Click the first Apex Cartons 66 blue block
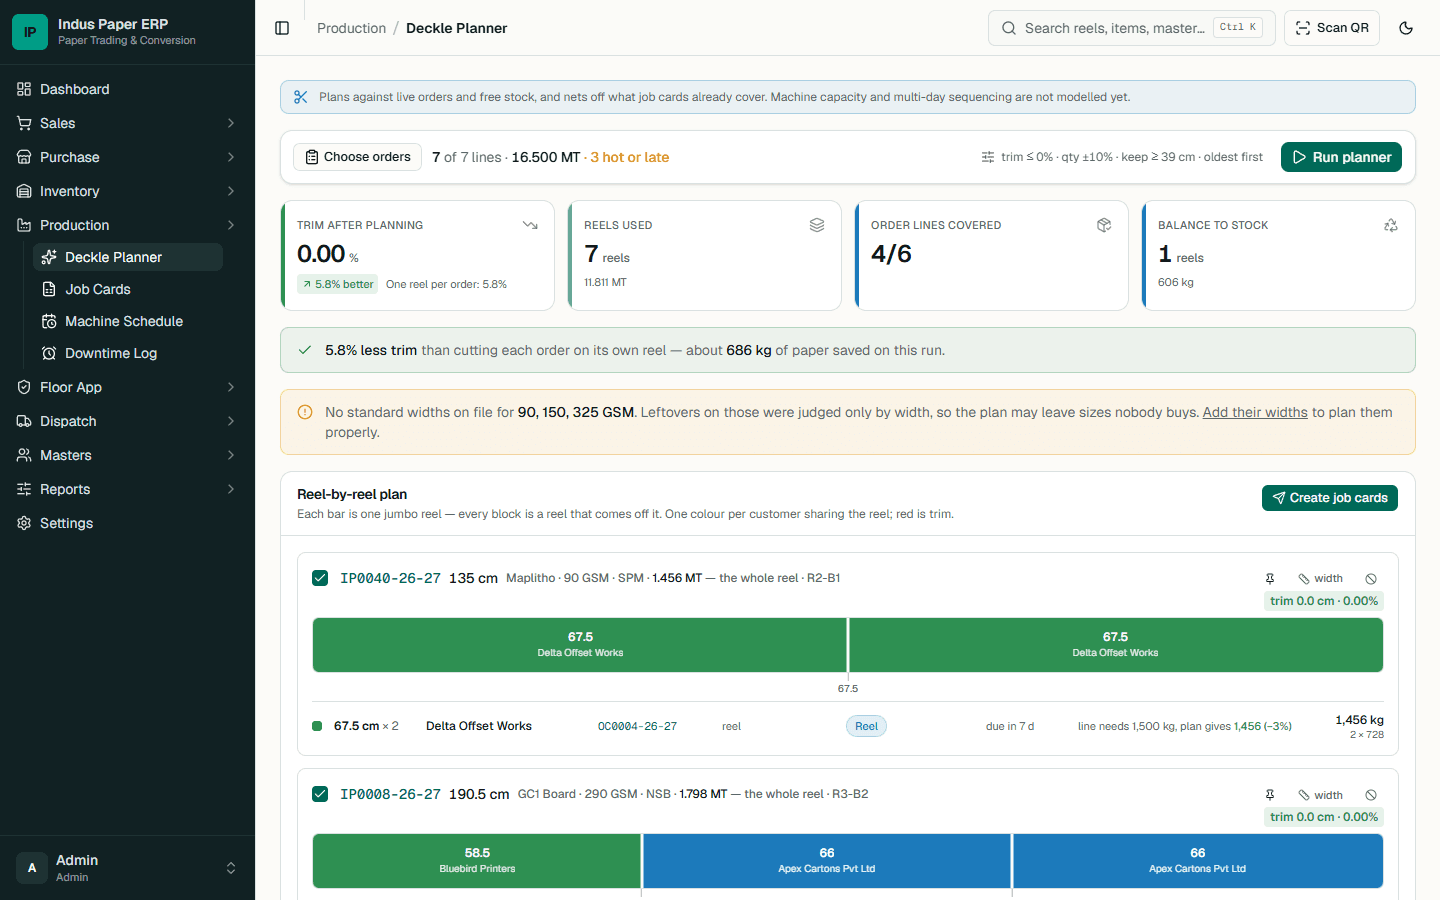The image size is (1440, 900). point(827,861)
